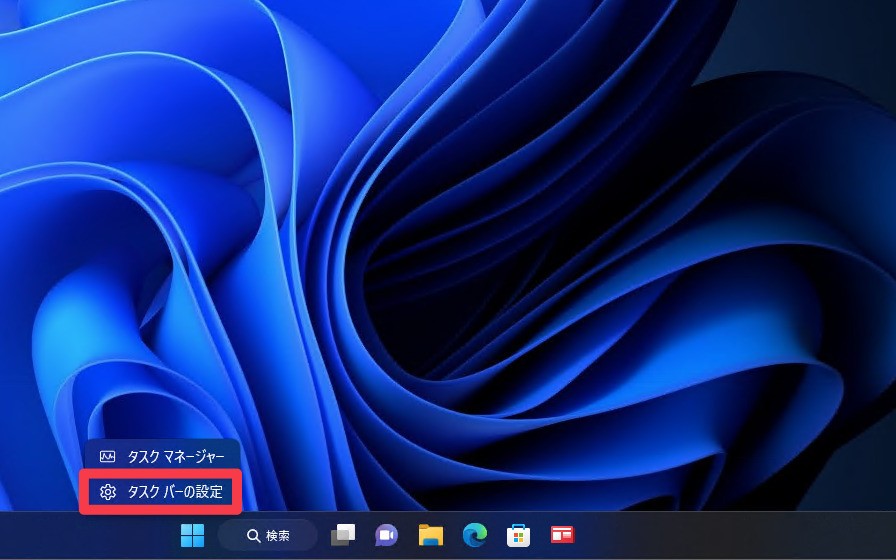Click the blue wallpaper to dismiss menu
Viewport: 896px width, 560px height.
coord(450,250)
